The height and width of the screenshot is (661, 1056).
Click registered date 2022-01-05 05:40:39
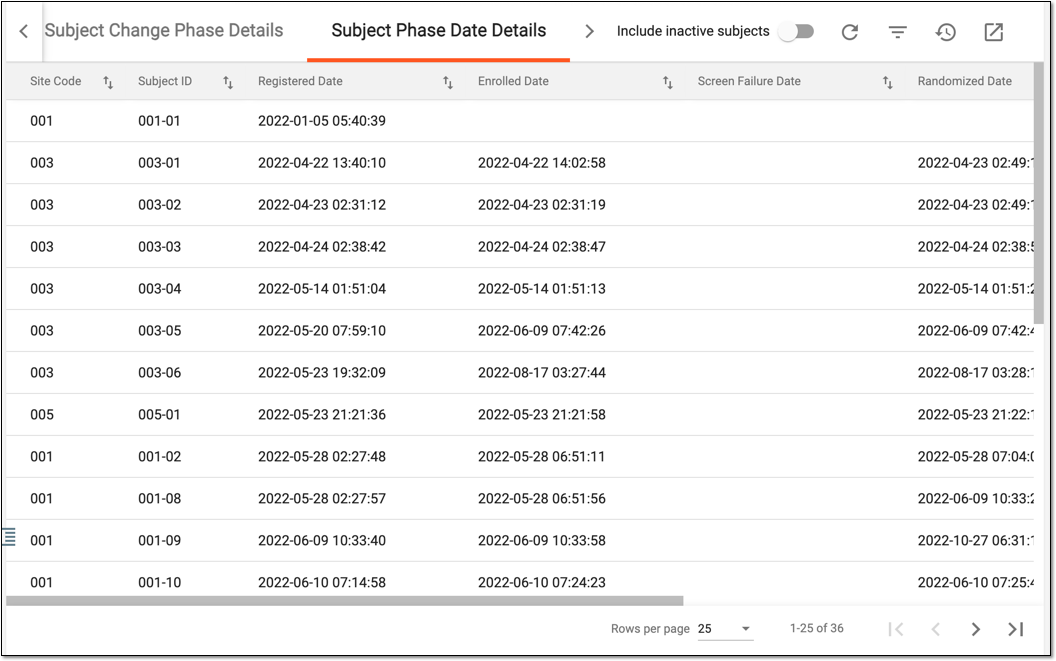click(322, 121)
